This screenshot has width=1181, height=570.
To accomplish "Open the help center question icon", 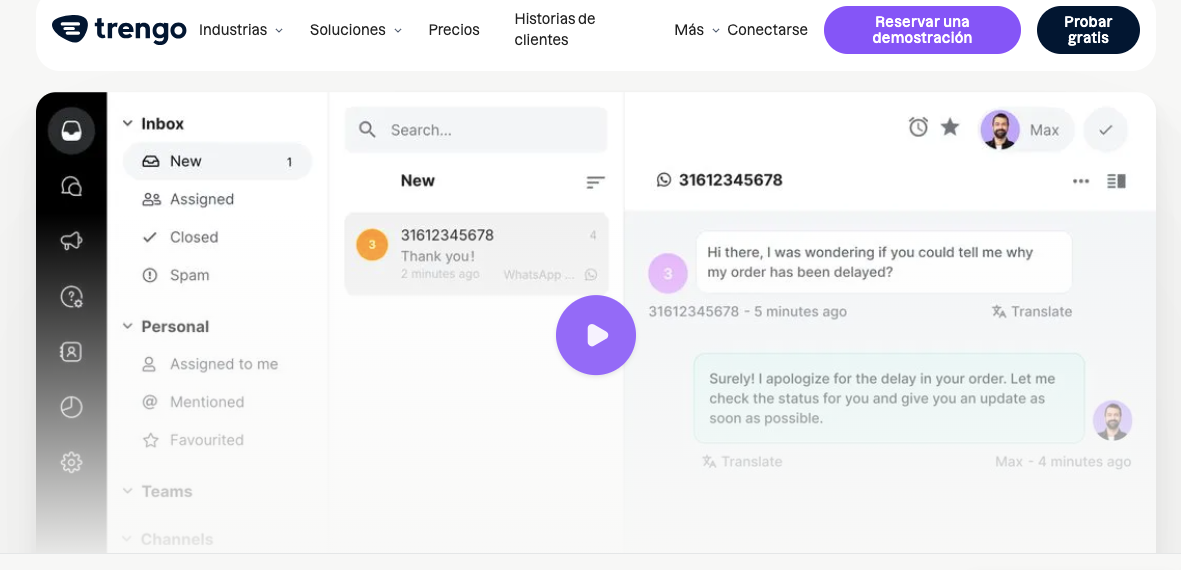I will click(x=72, y=297).
